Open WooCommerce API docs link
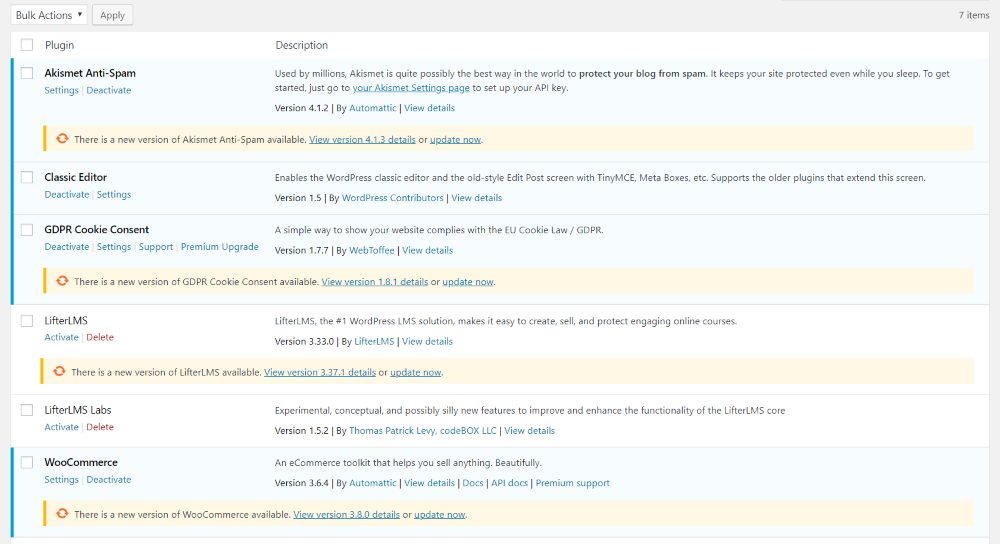The image size is (1000, 544). [x=510, y=483]
